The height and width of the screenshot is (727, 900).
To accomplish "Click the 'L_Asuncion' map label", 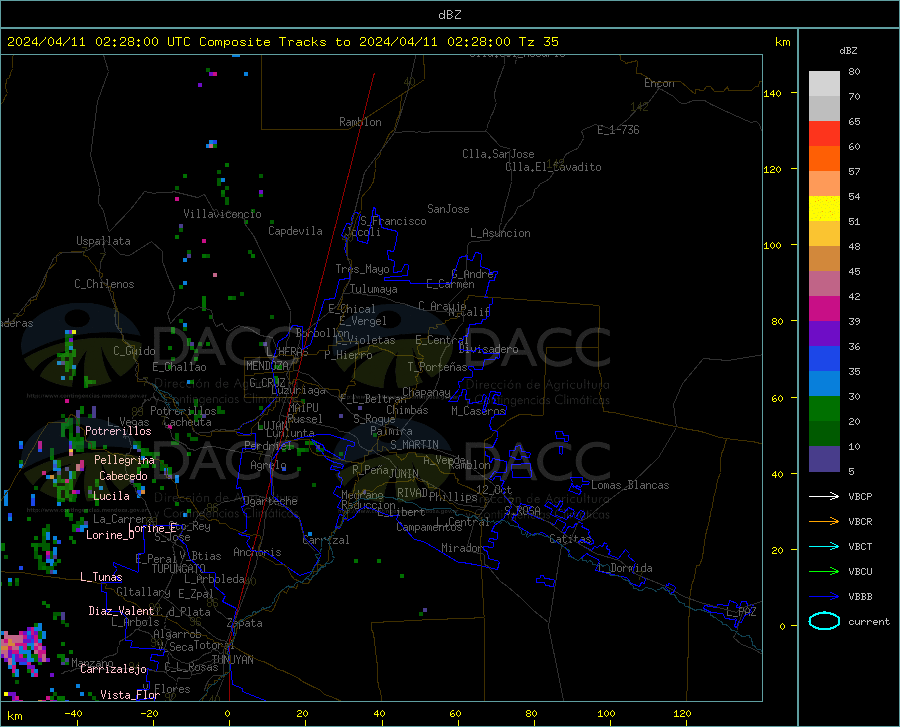I will point(500,233).
